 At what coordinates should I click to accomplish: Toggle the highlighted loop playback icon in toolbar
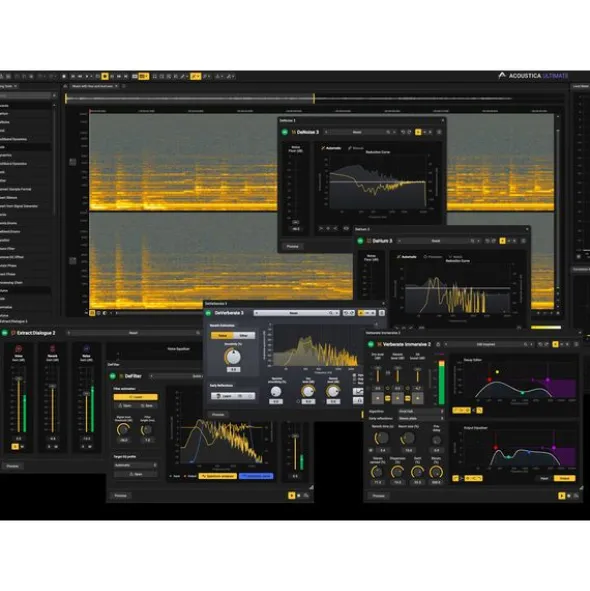pyautogui.click(x=105, y=77)
